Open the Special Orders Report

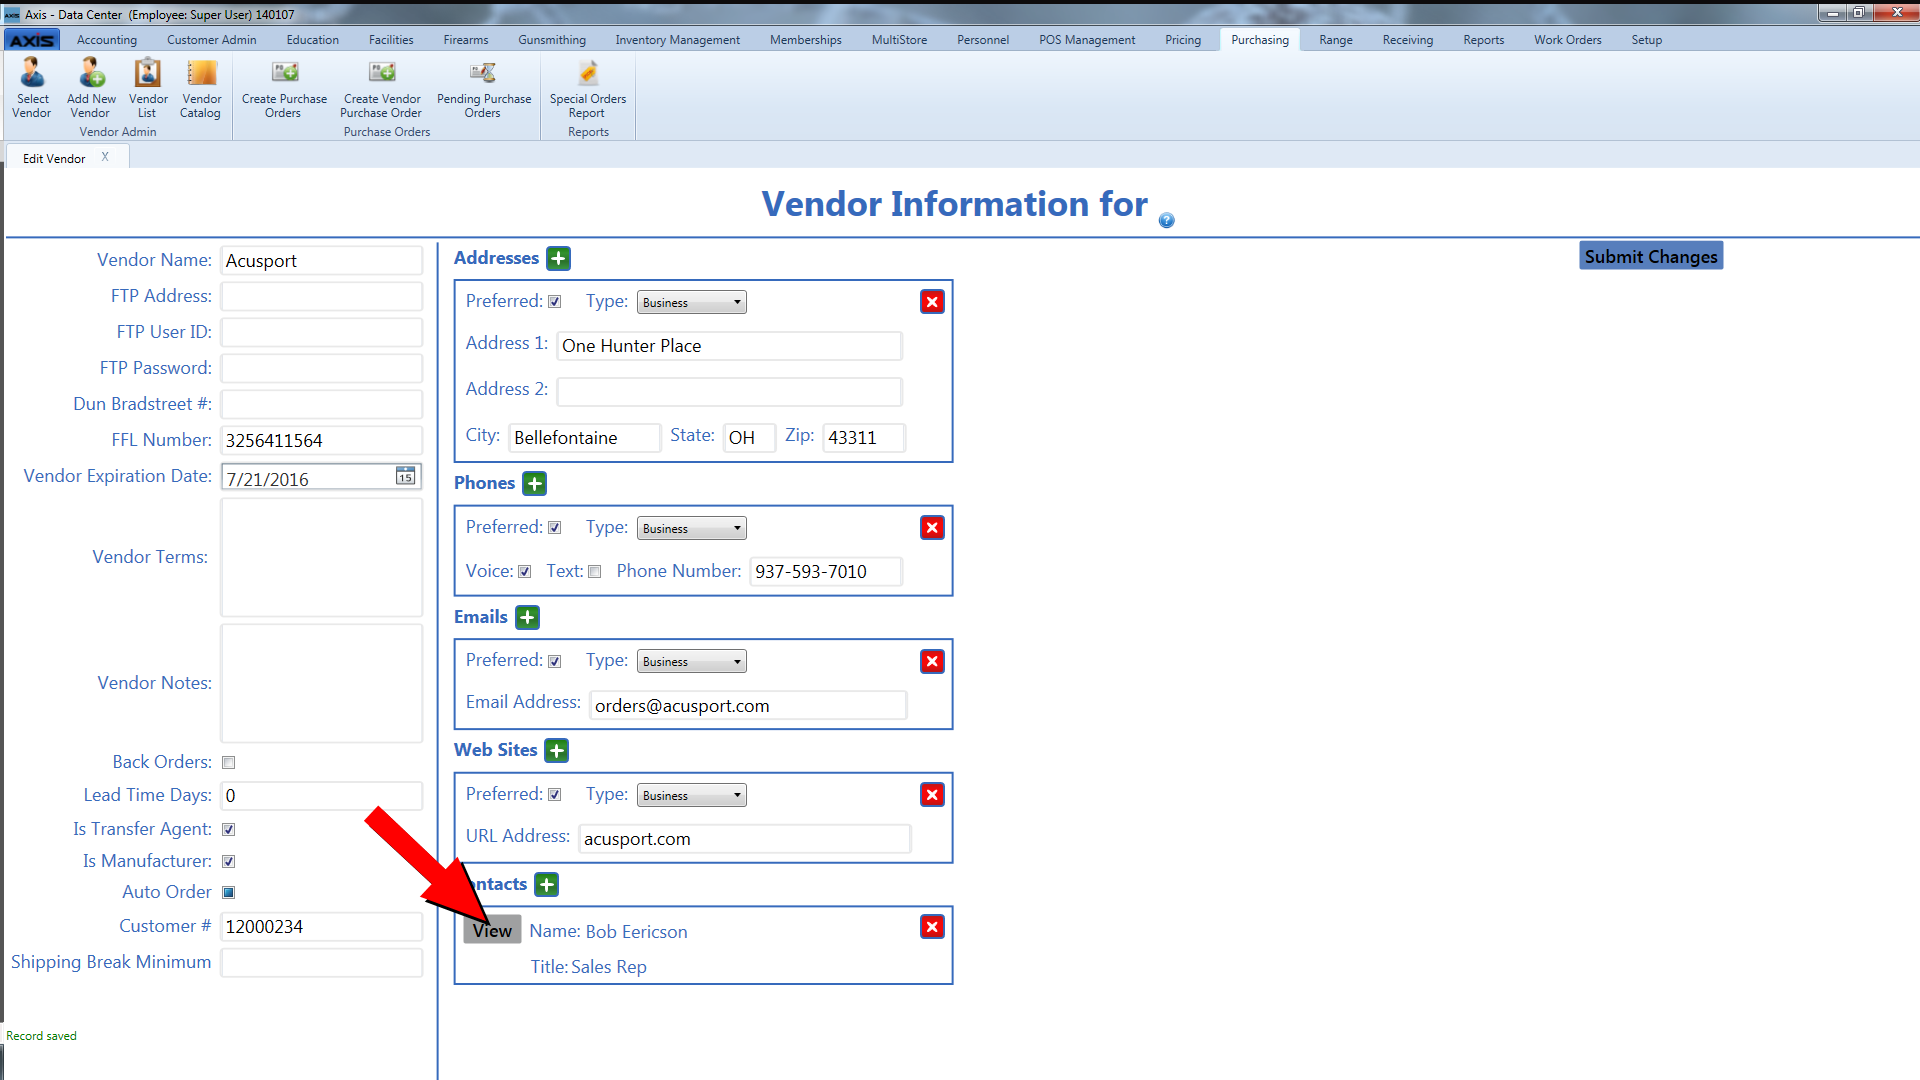[x=588, y=88]
